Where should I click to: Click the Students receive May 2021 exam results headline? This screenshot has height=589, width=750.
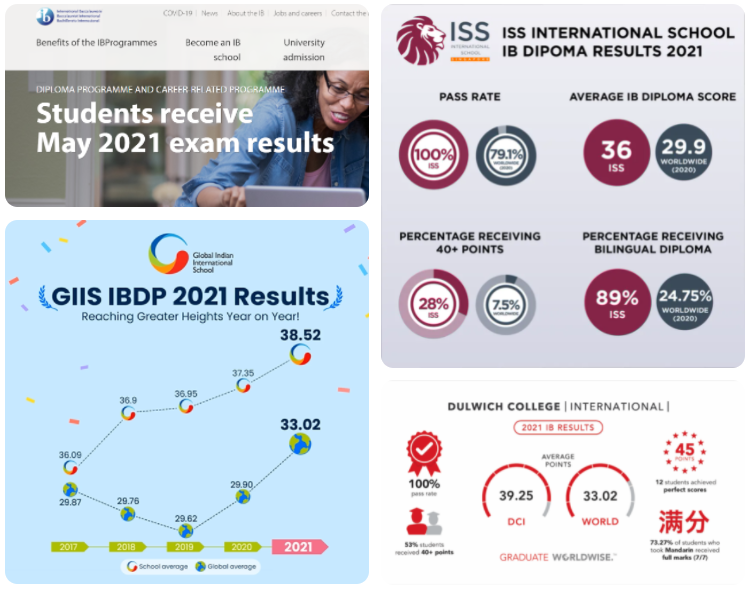point(185,128)
